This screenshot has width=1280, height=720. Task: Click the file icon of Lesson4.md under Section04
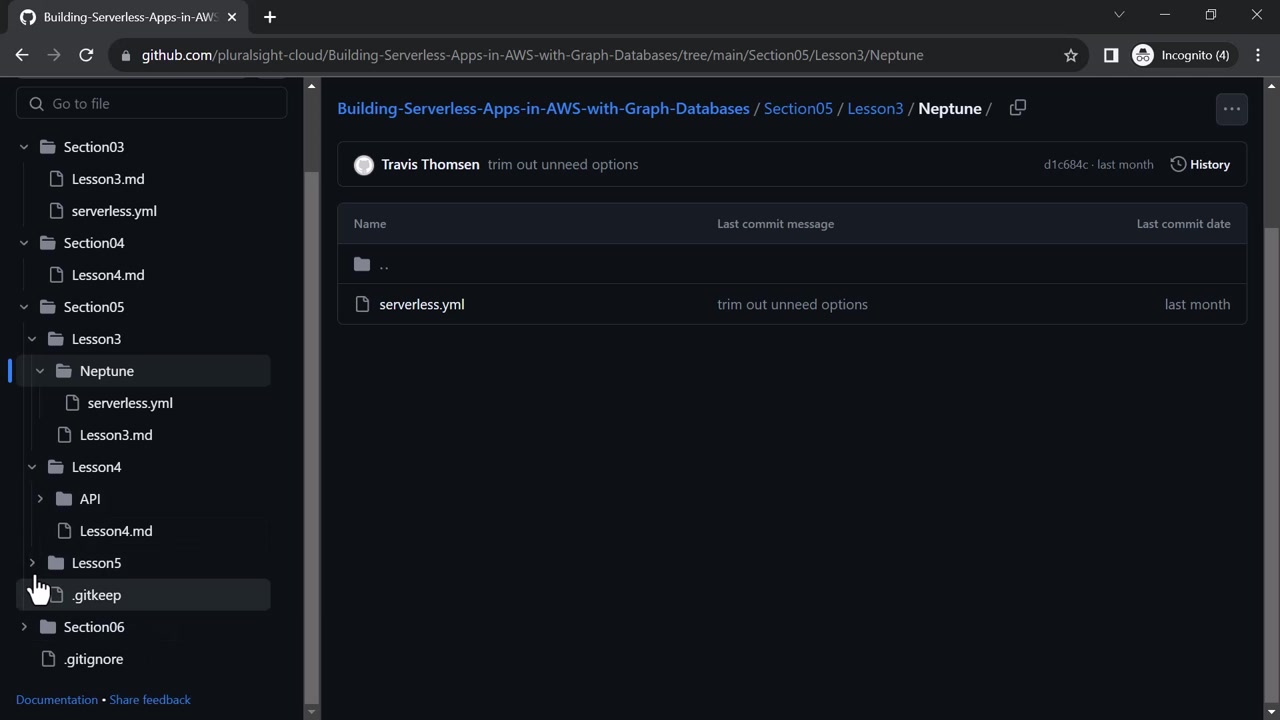[56, 275]
